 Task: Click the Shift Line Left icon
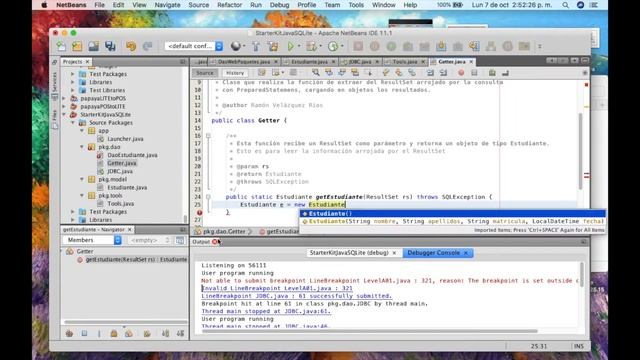430,73
